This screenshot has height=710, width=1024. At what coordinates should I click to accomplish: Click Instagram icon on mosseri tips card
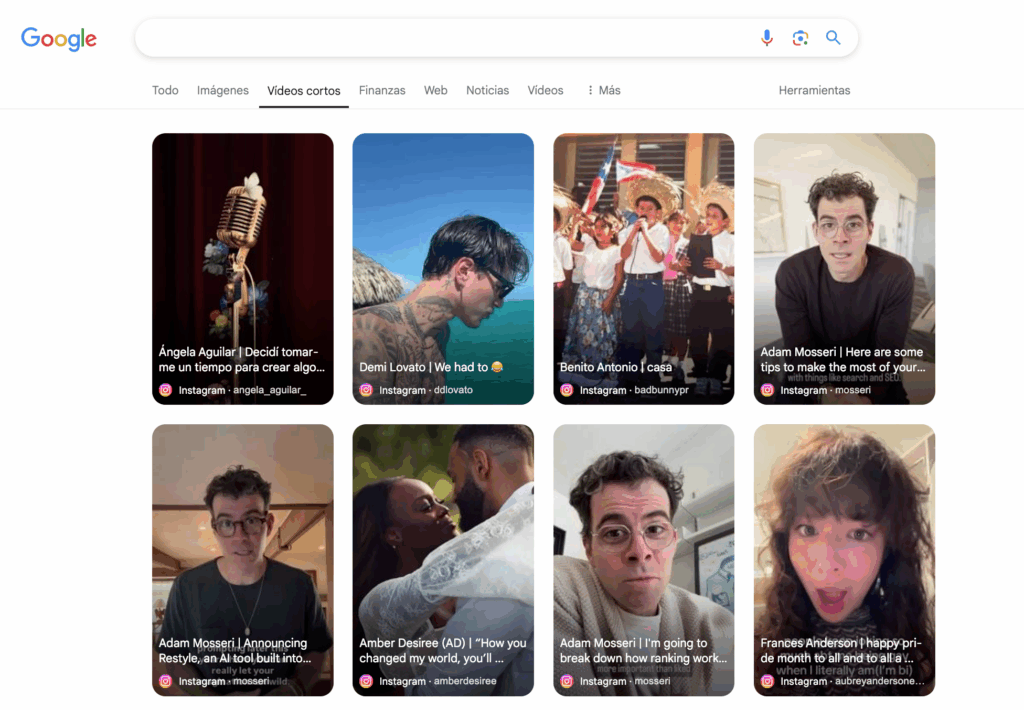pos(767,390)
